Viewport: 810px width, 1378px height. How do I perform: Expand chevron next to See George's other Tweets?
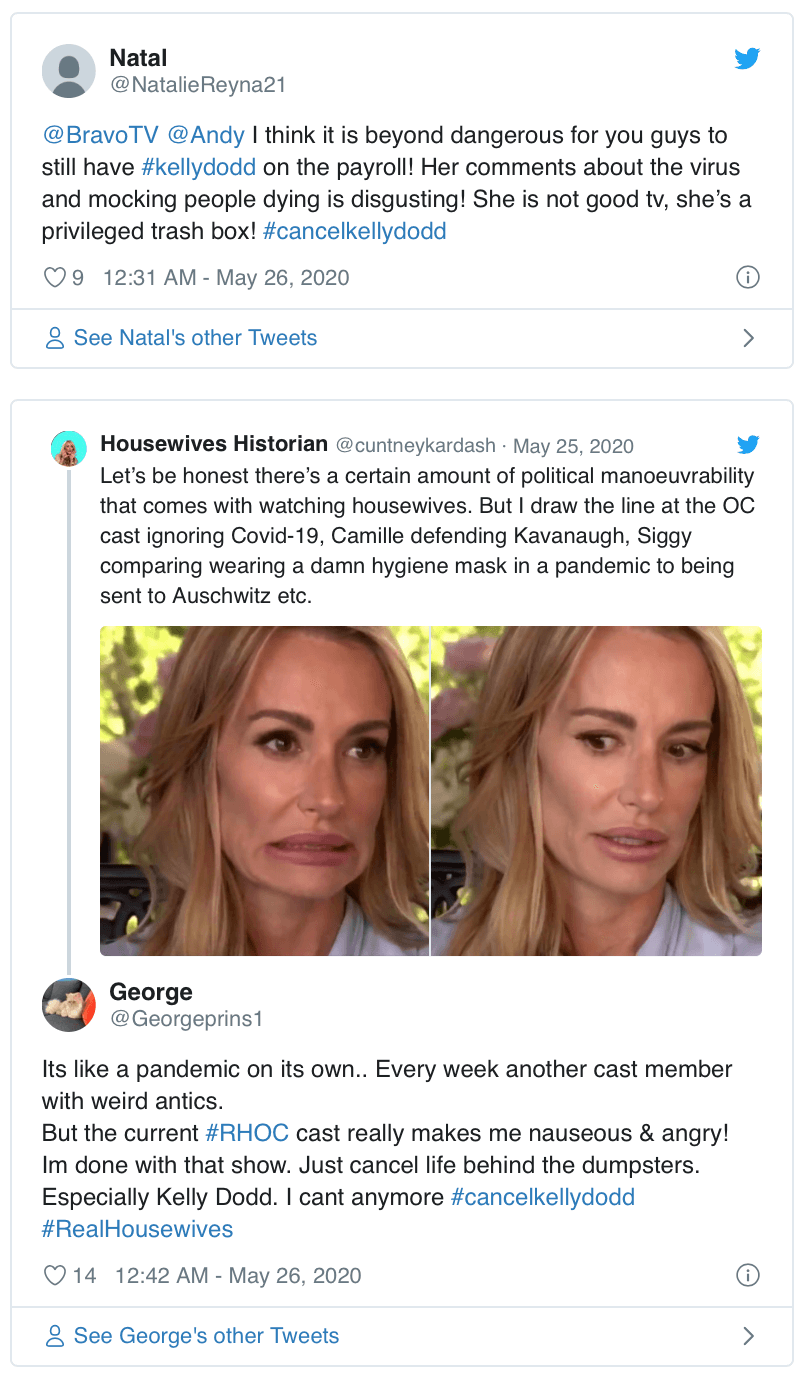click(748, 1336)
